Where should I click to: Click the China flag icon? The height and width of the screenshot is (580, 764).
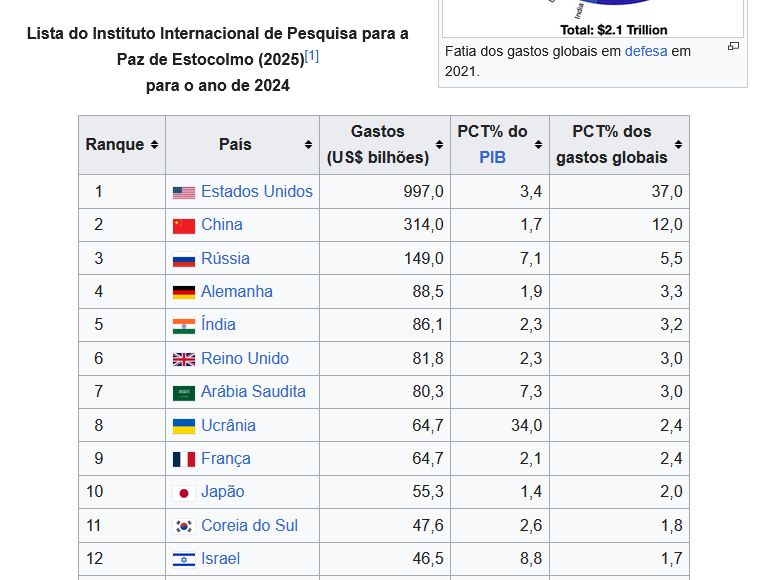[184, 225]
